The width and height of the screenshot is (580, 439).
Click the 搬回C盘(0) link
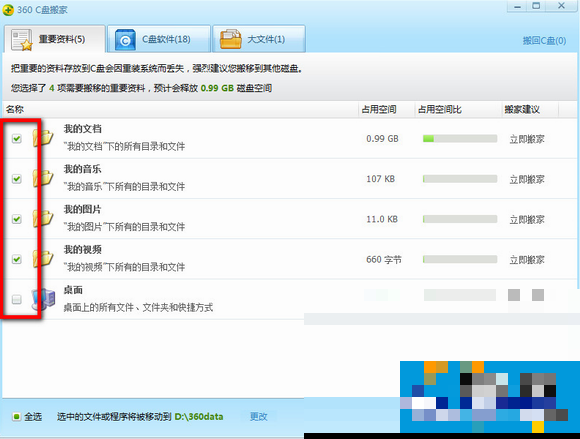point(544,41)
